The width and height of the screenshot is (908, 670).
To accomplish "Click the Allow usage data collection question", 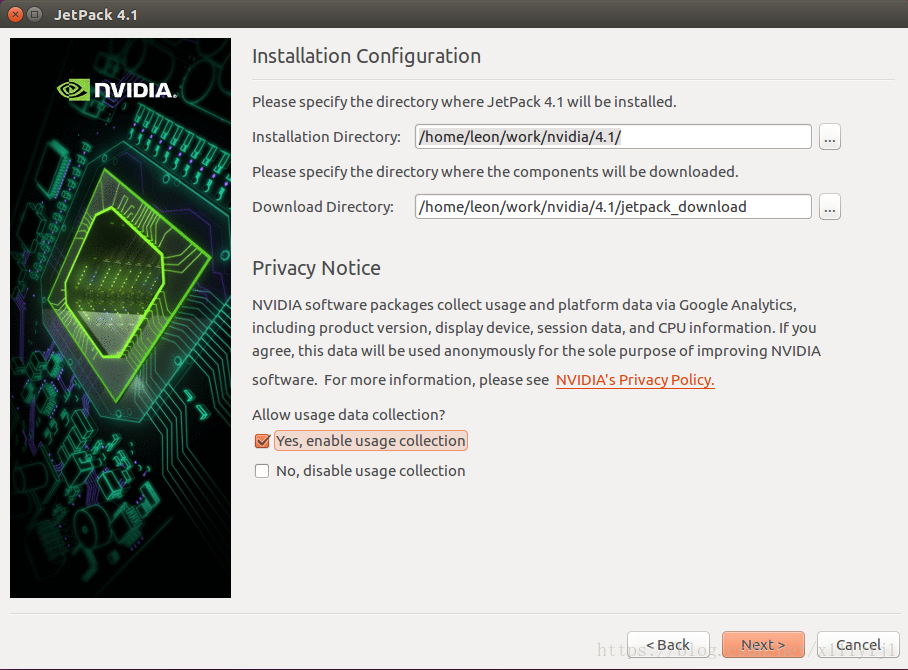I will pyautogui.click(x=349, y=415).
